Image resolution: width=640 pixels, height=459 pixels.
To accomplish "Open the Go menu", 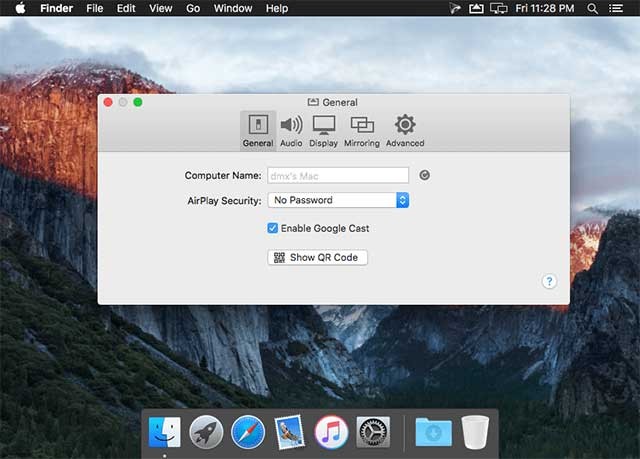I will pyautogui.click(x=193, y=8).
